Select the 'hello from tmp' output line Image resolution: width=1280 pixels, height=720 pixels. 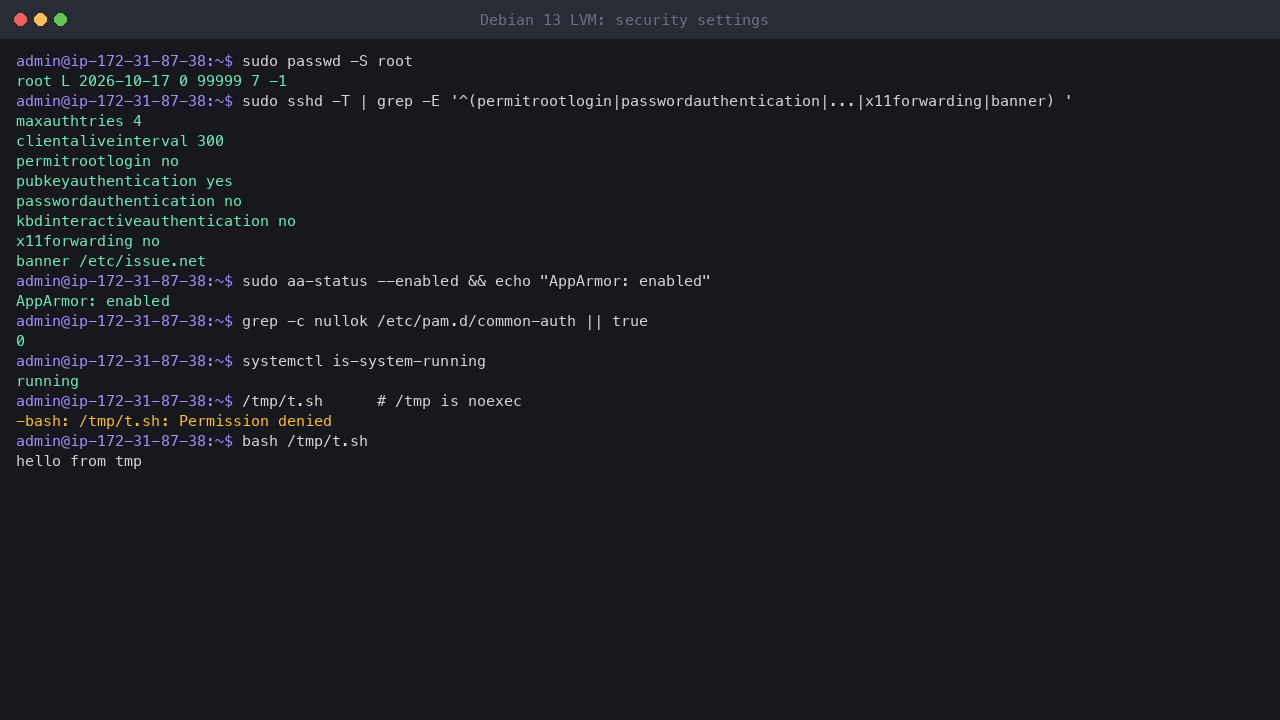tap(79, 461)
